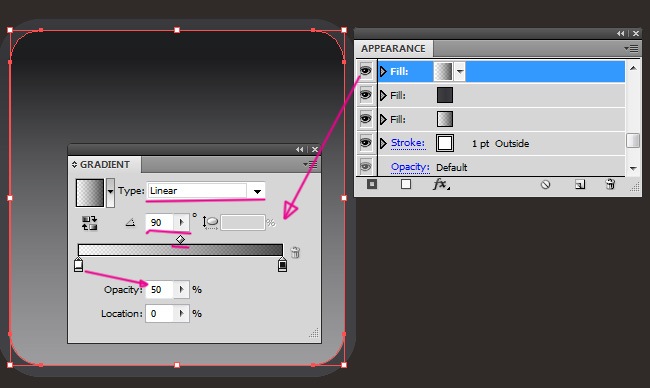Expand the third gradient Fill attribute
This screenshot has width=650, height=388.
(383, 120)
